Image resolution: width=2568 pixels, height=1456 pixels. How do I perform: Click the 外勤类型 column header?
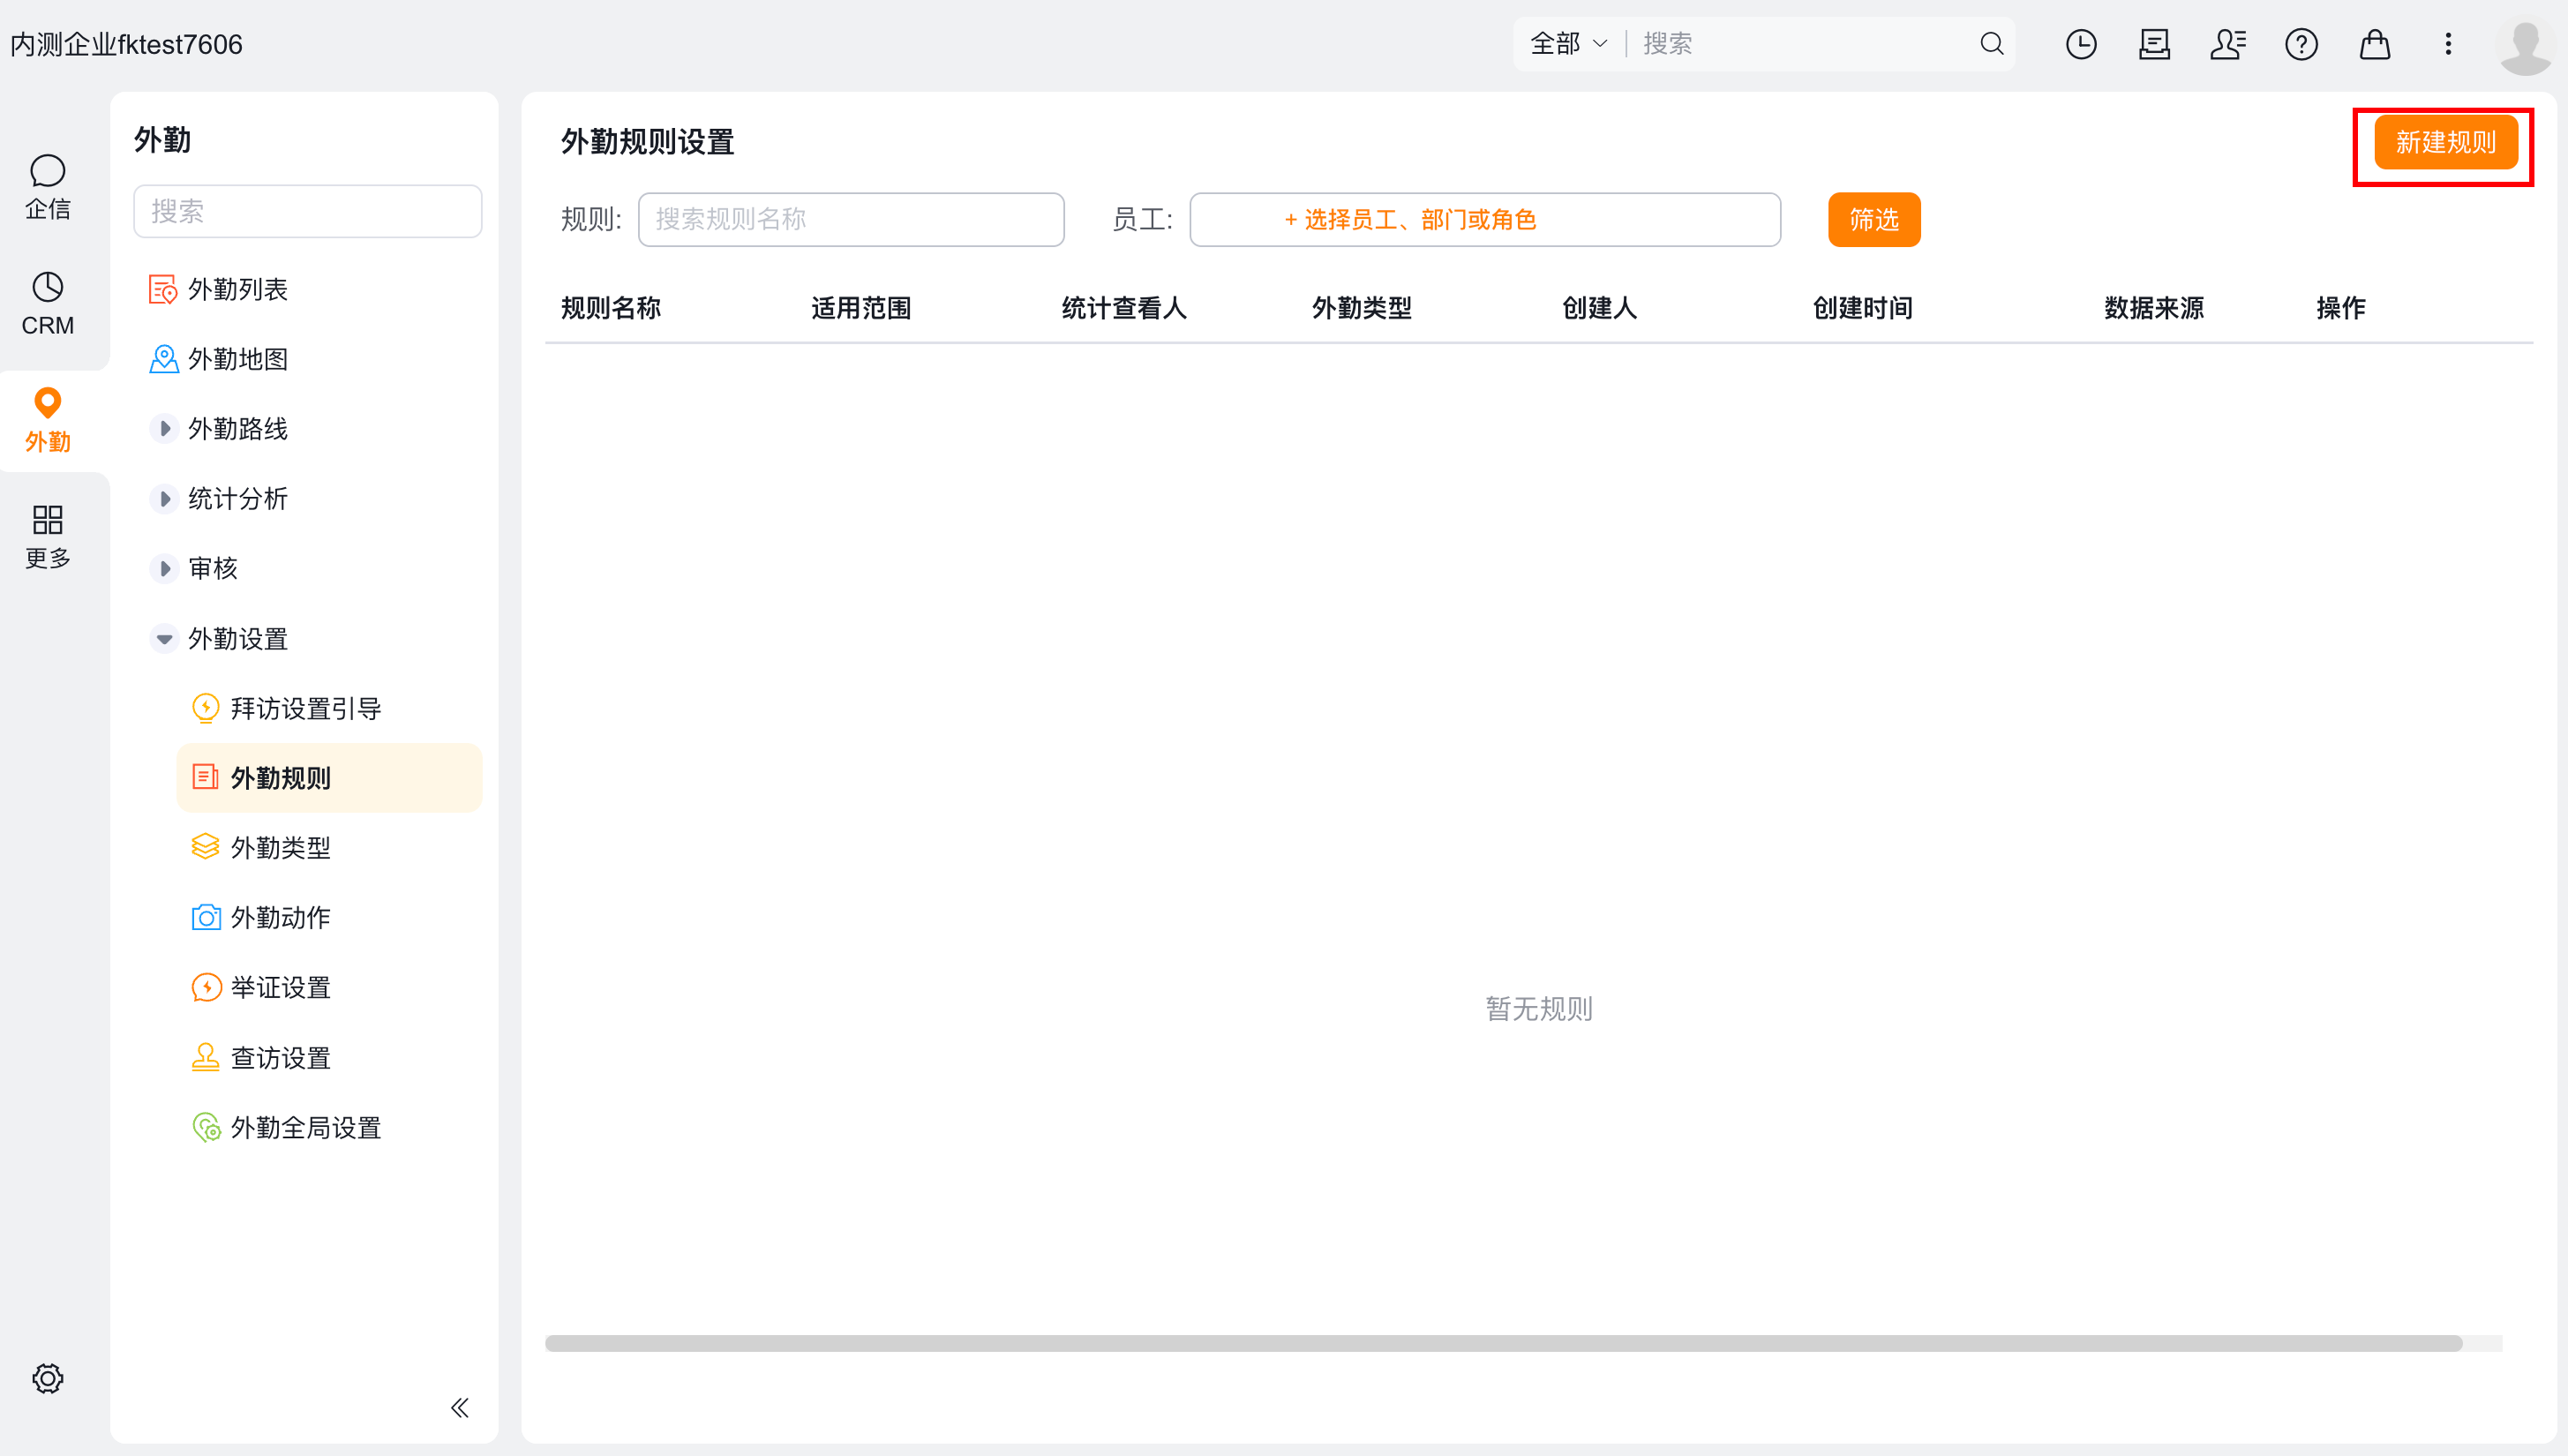pyautogui.click(x=1361, y=308)
